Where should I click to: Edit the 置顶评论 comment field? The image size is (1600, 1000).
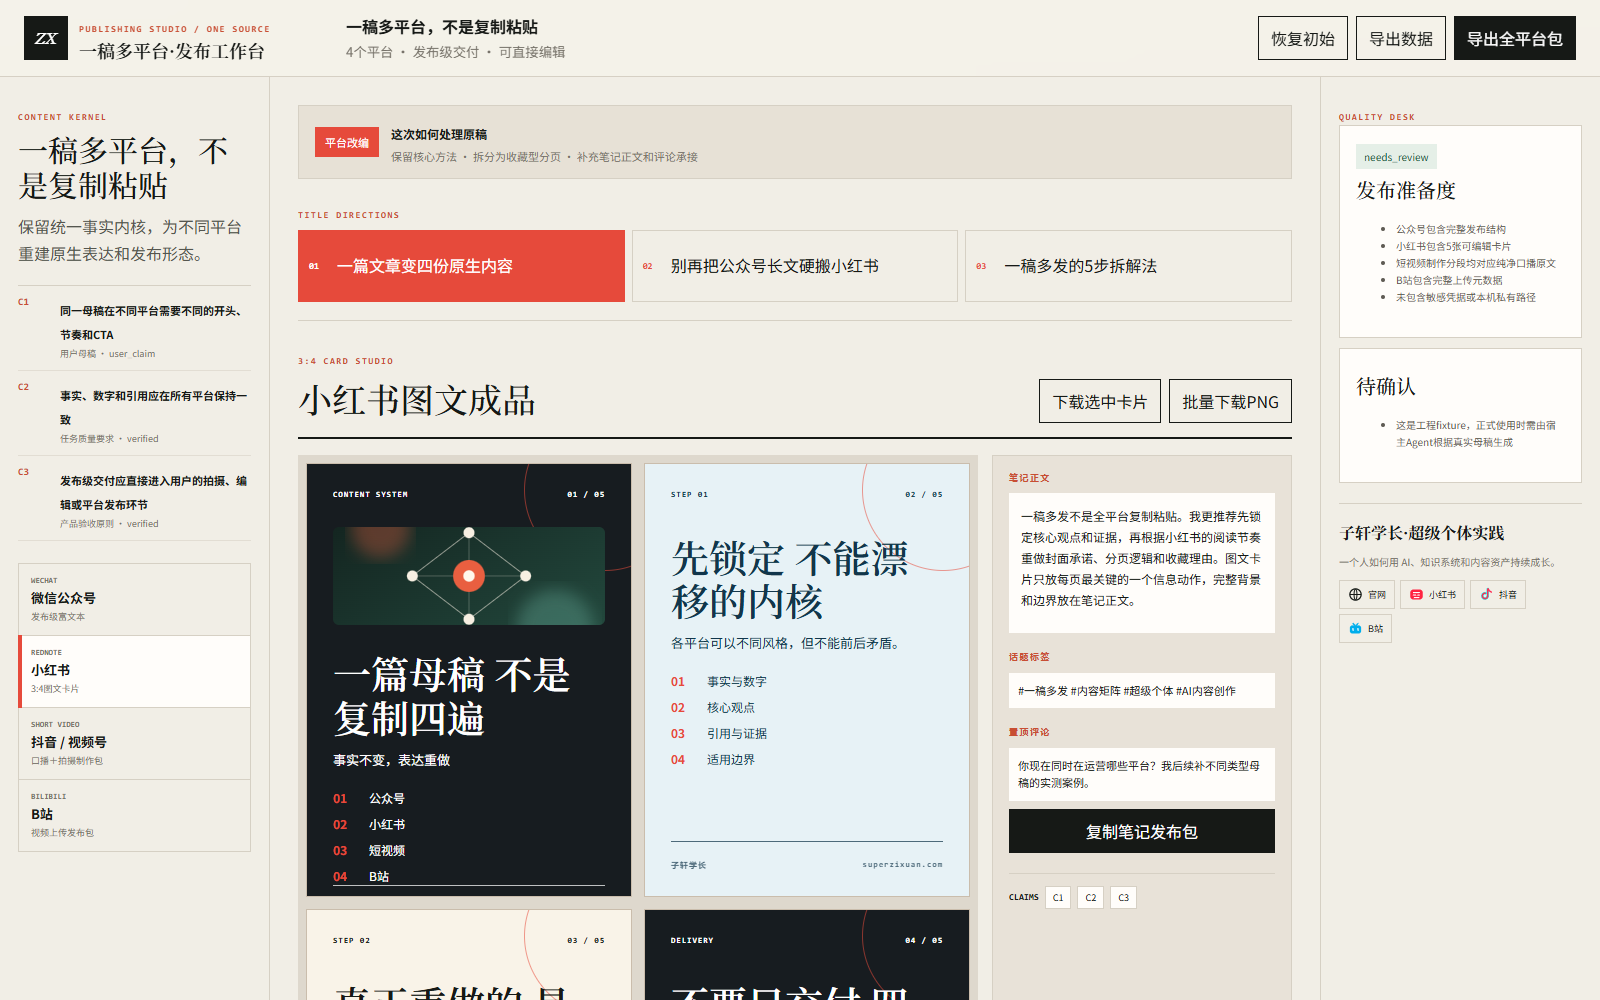[x=1142, y=774]
